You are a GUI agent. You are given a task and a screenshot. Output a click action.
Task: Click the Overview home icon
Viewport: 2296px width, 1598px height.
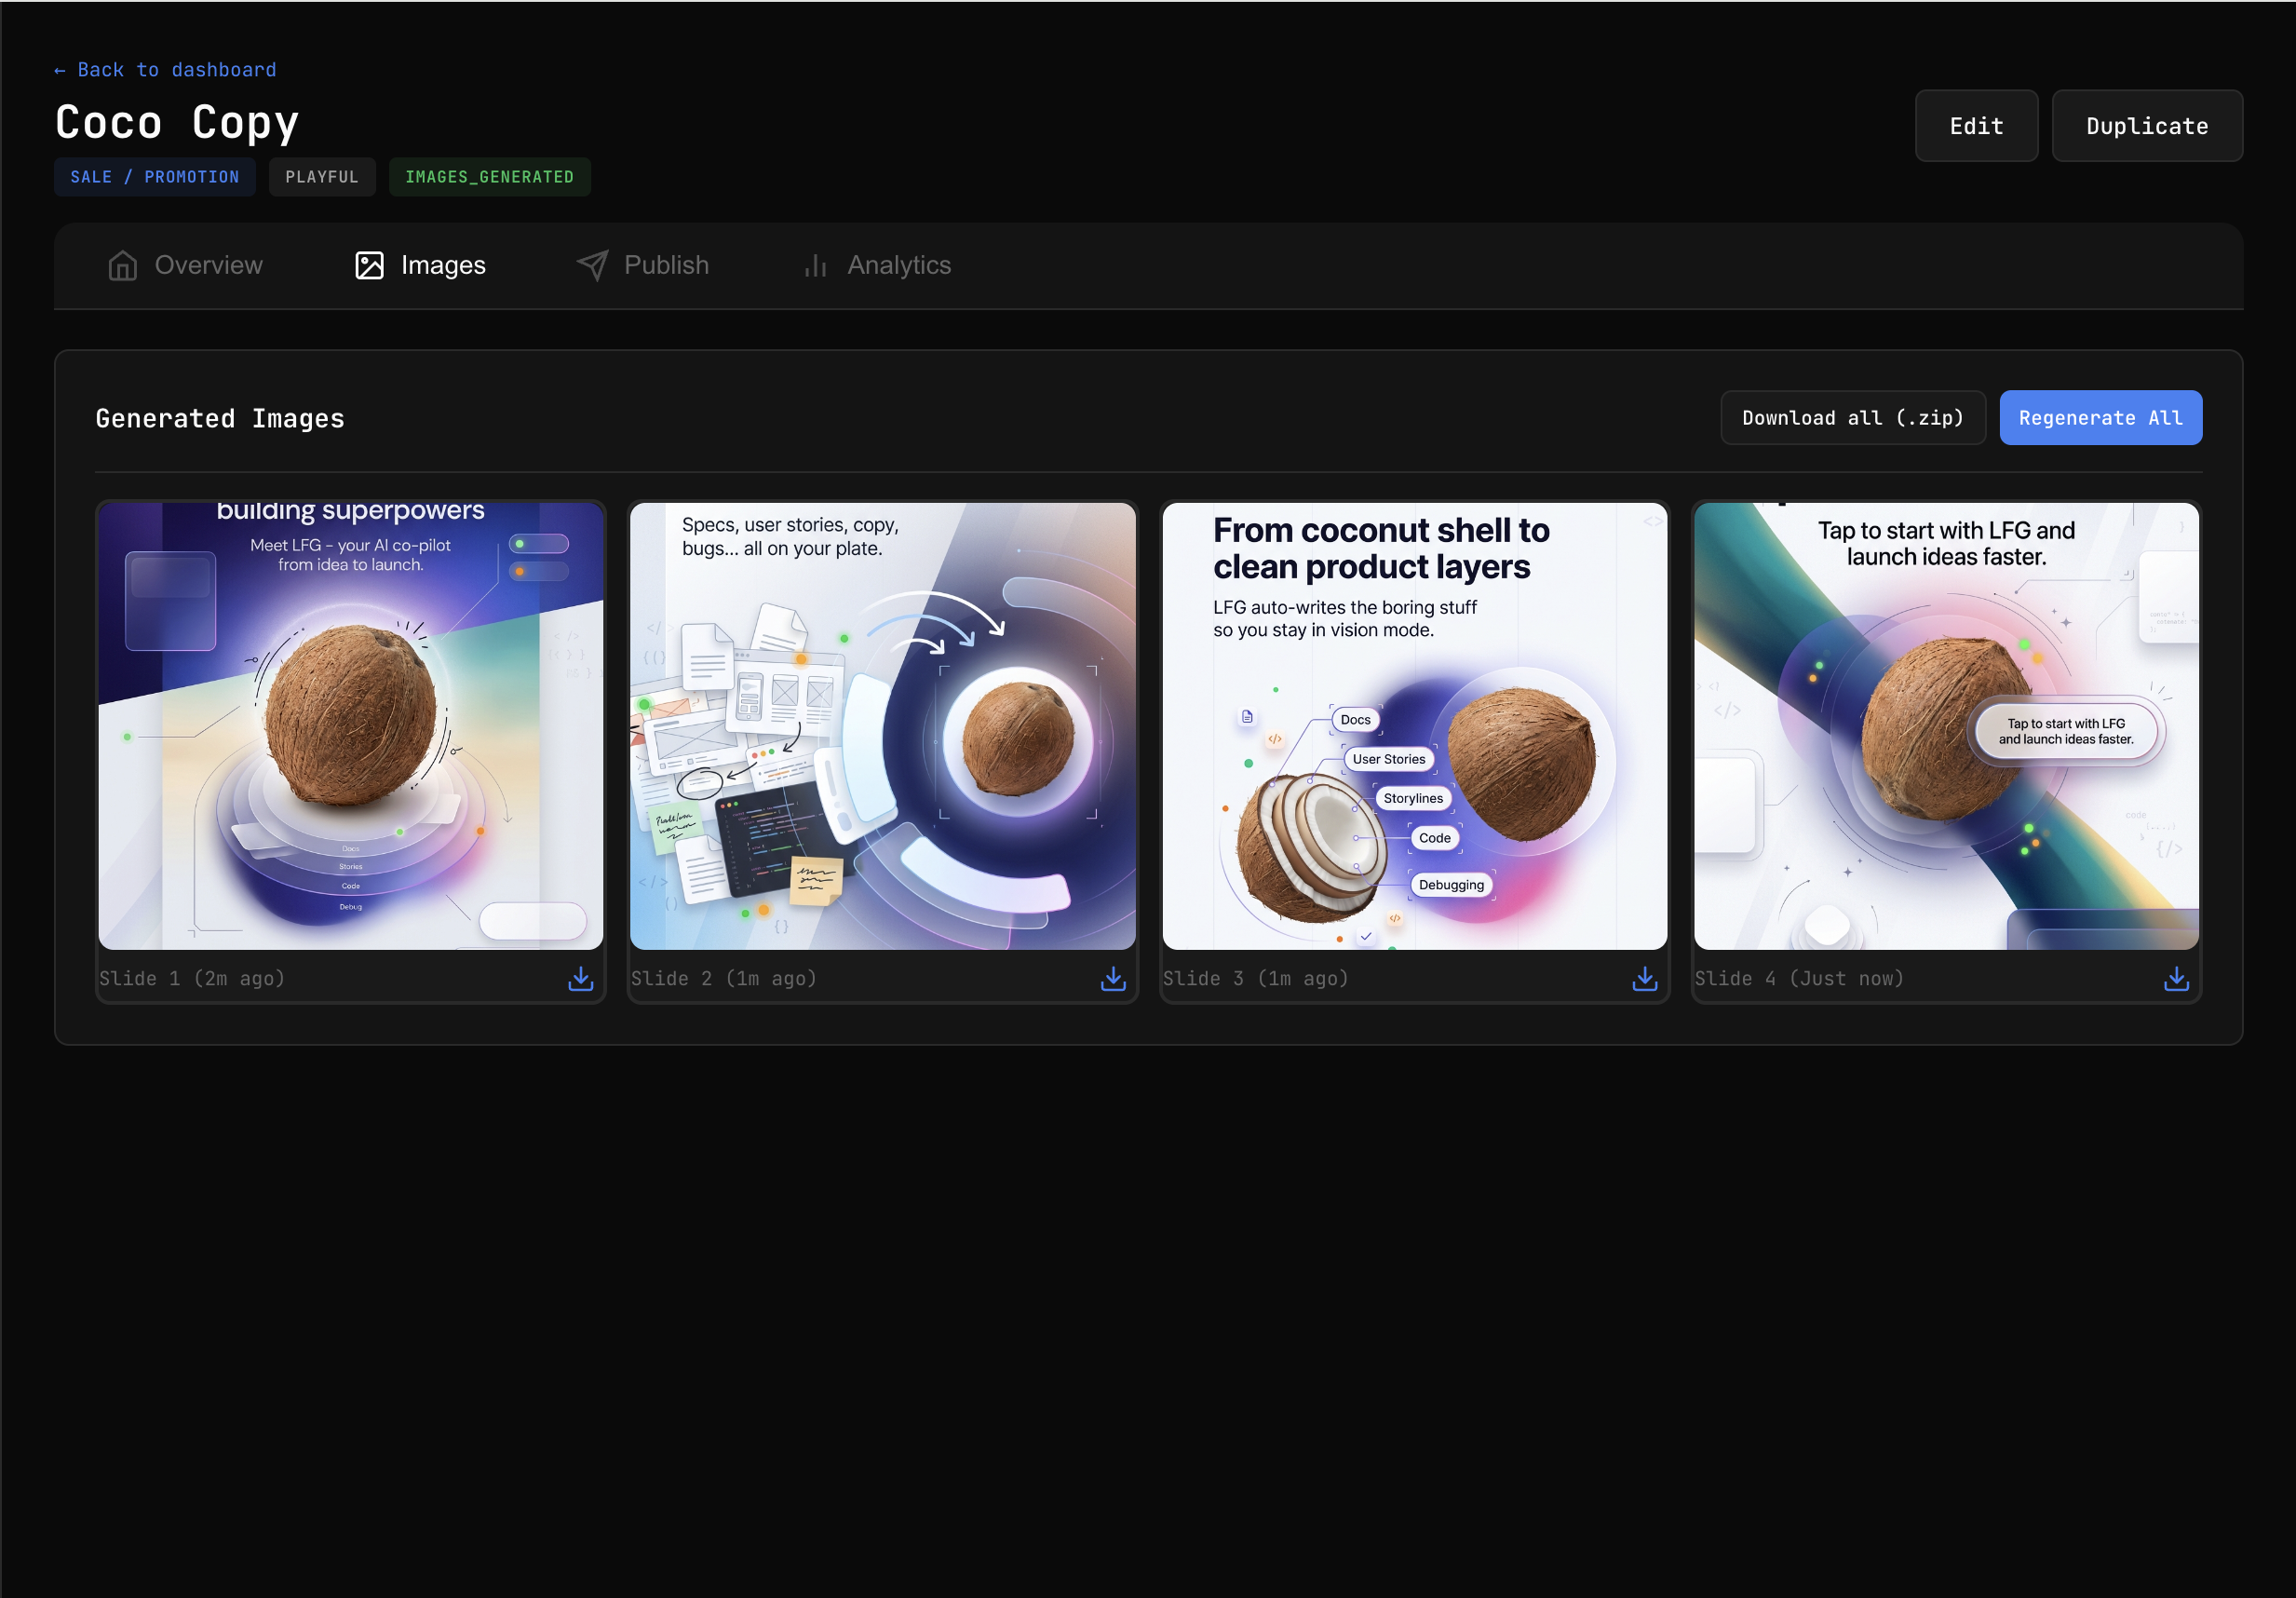click(123, 265)
